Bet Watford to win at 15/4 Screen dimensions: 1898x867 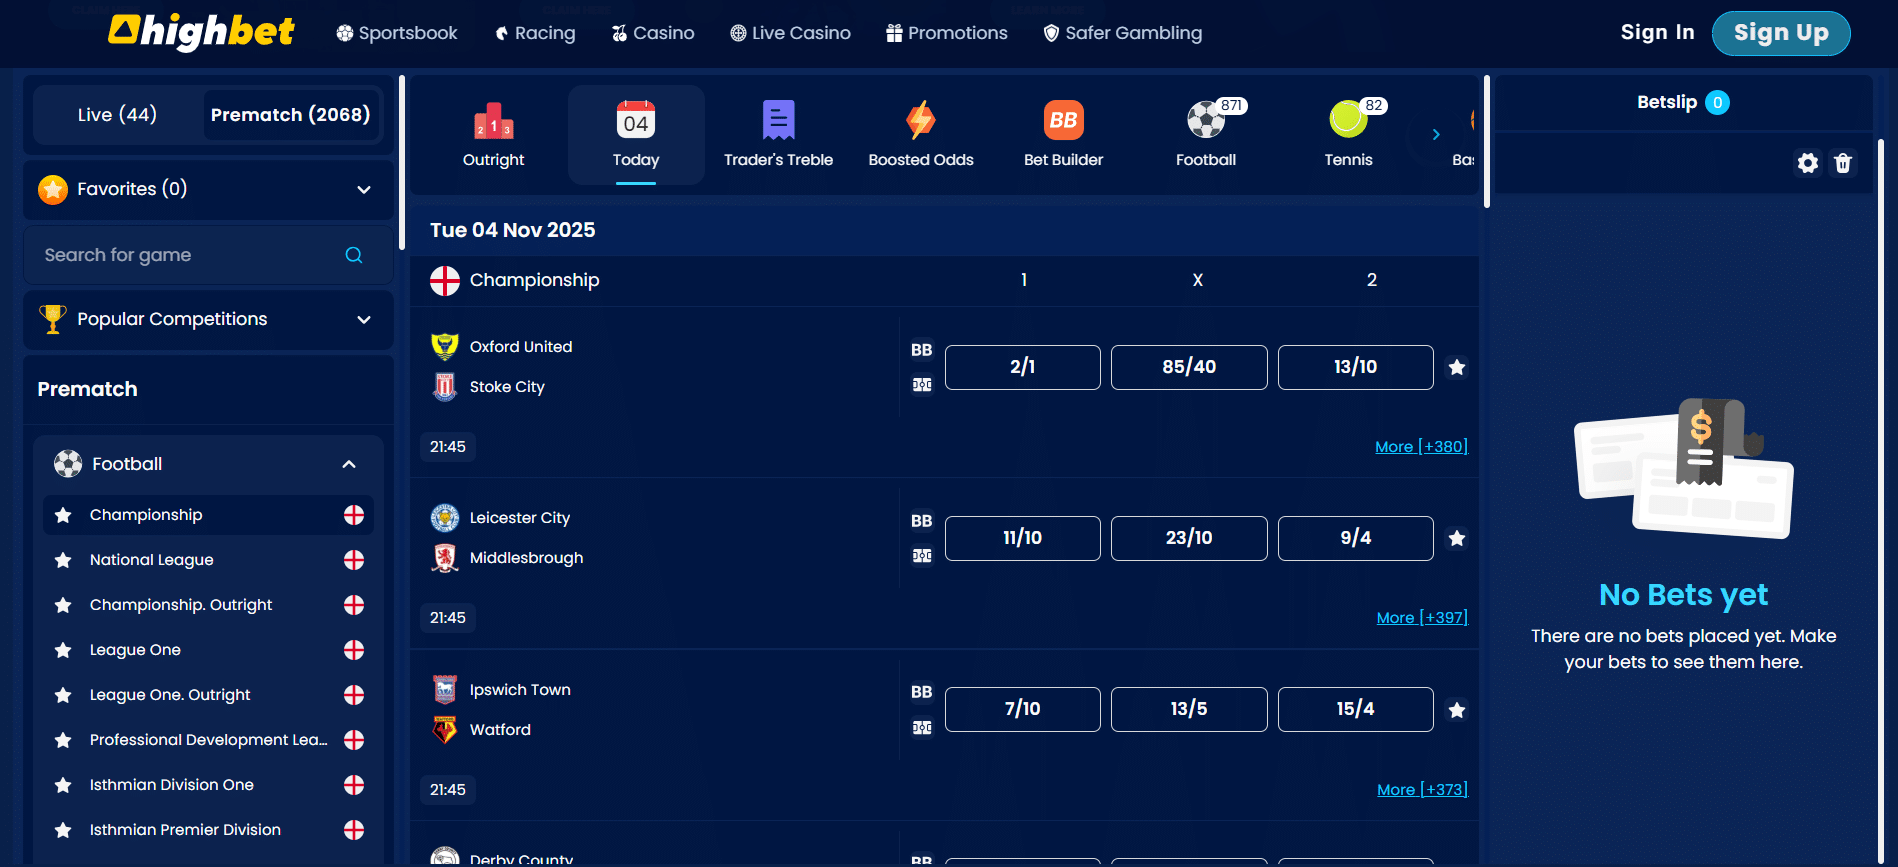(x=1355, y=709)
